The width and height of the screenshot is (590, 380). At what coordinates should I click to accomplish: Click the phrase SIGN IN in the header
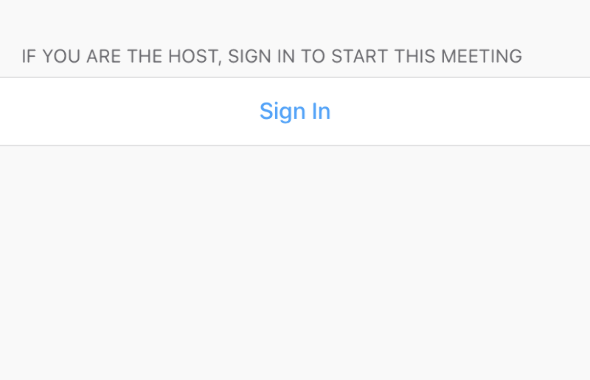(x=261, y=56)
